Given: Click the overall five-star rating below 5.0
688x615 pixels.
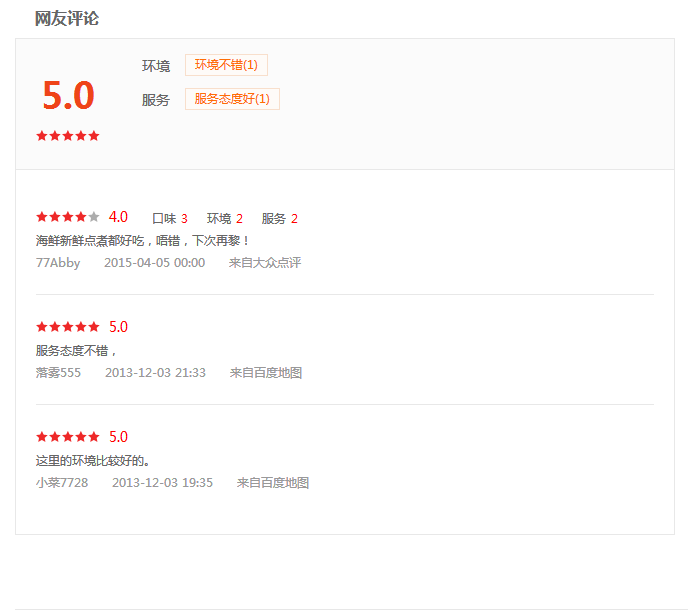Looking at the screenshot, I should [x=68, y=136].
